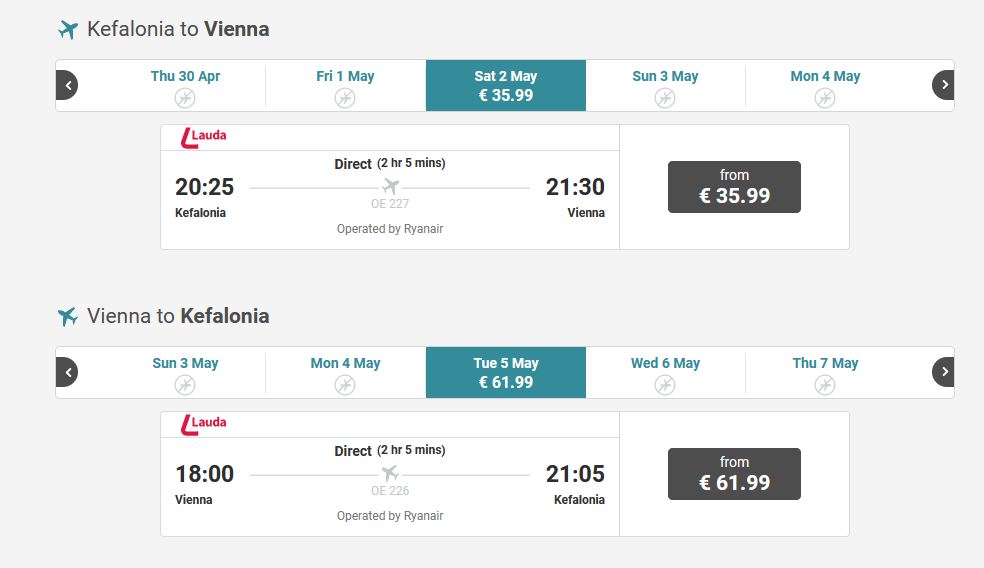The image size is (984, 568).
Task: Select the Wed 6 May date tab
Action: (x=665, y=373)
